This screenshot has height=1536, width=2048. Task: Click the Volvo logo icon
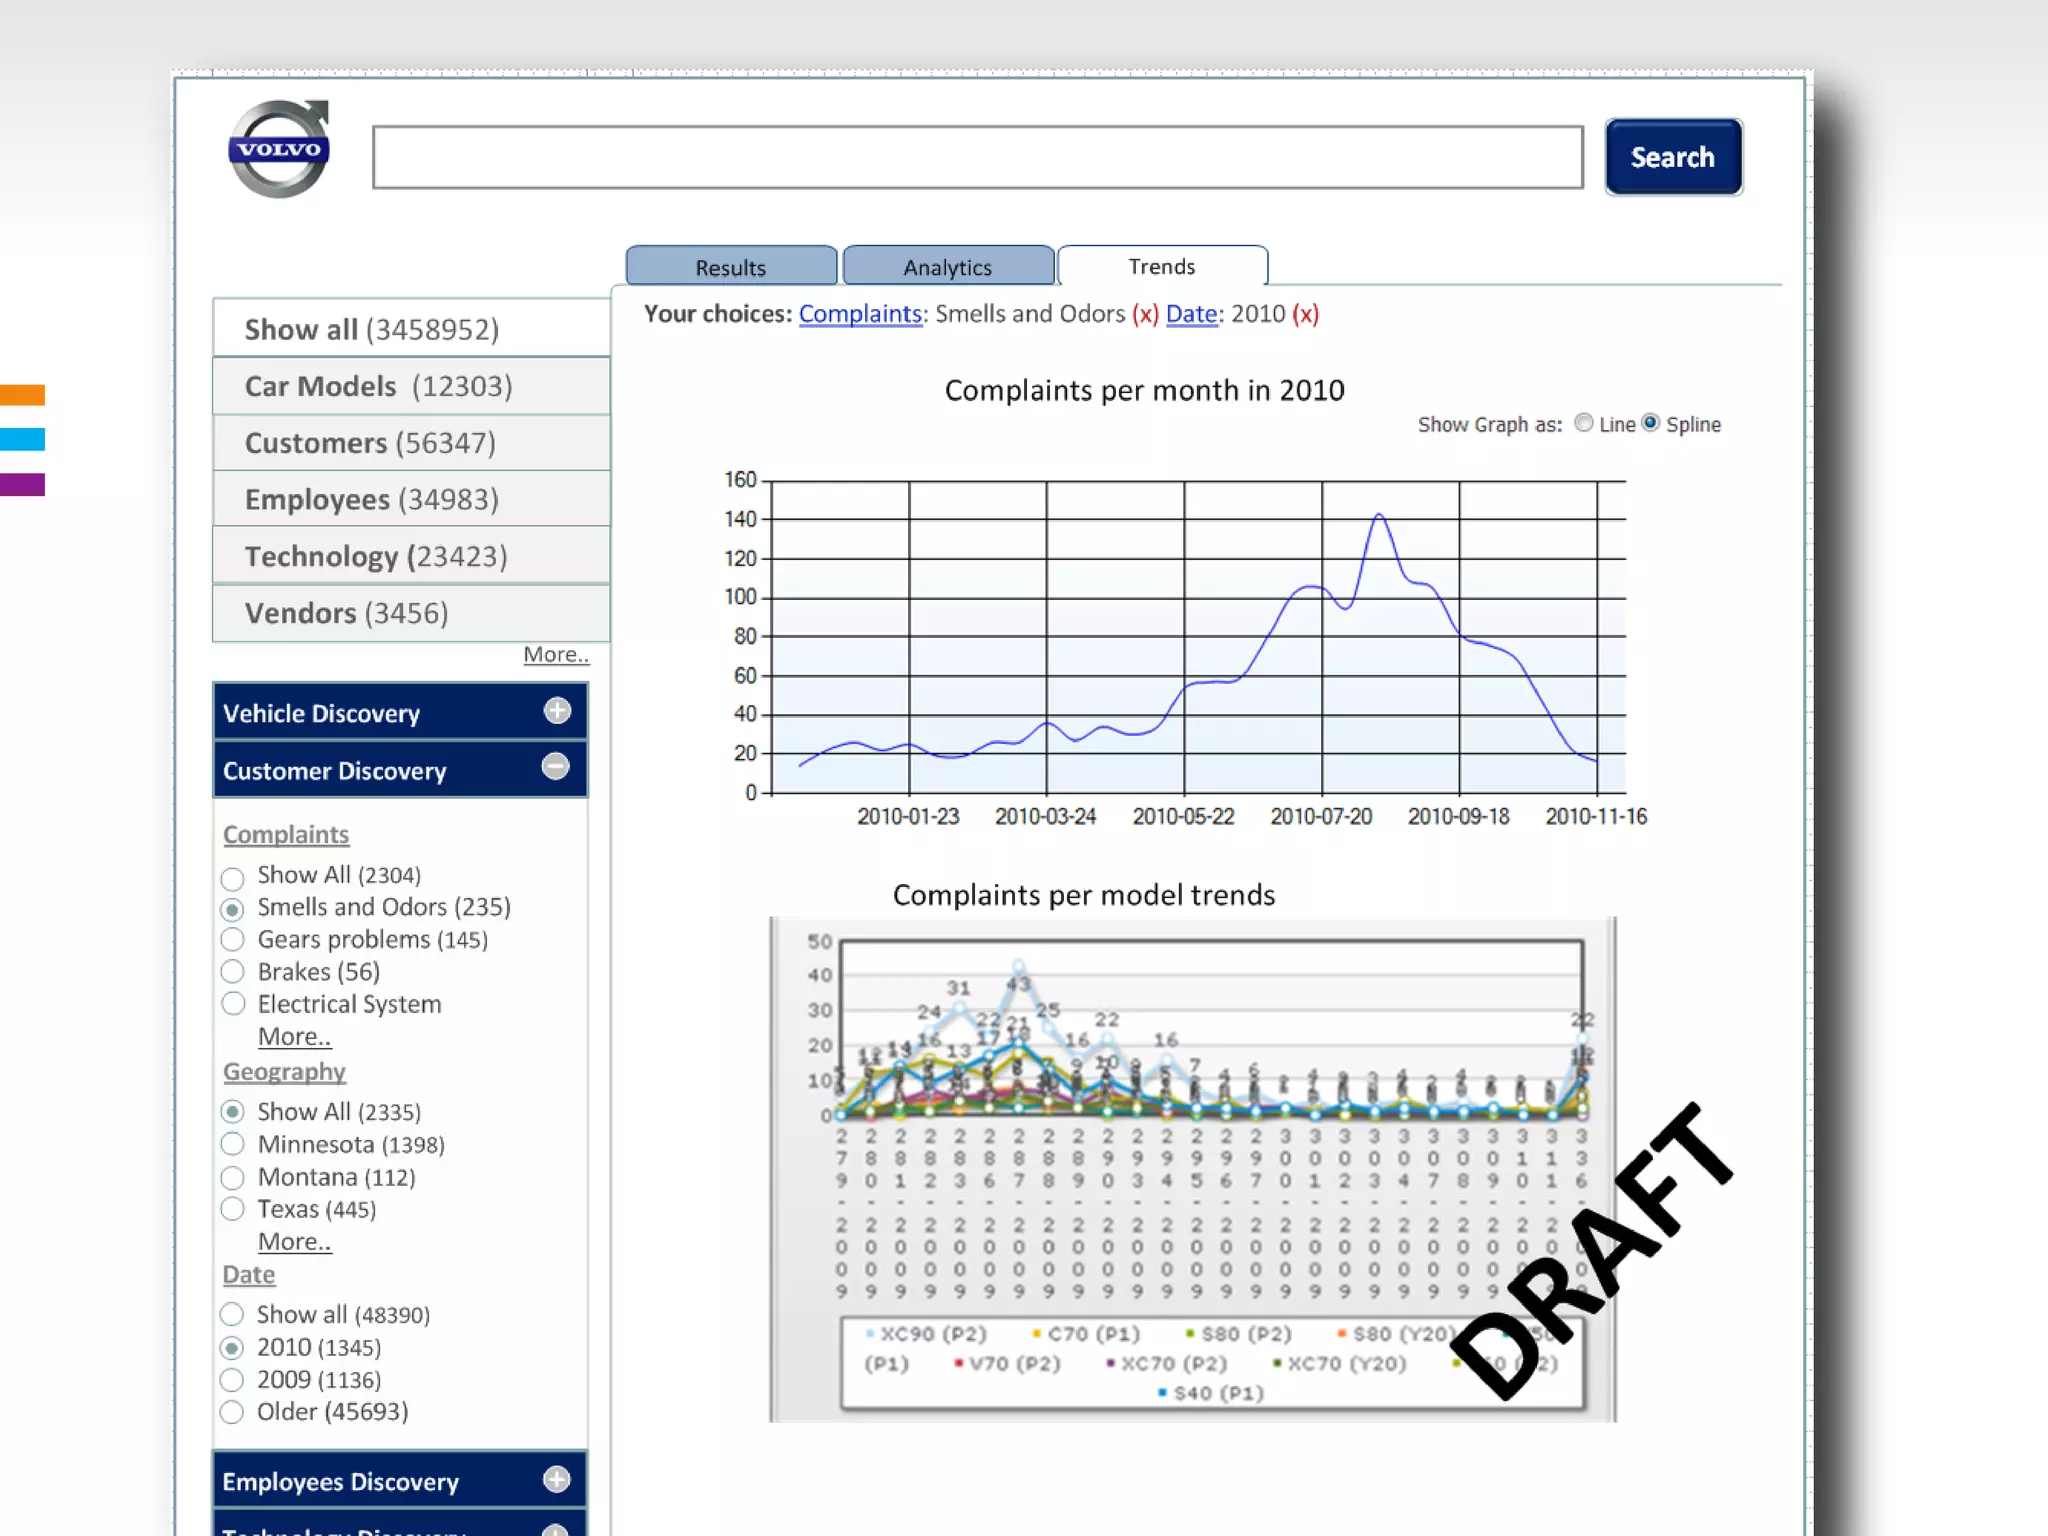[x=279, y=149]
